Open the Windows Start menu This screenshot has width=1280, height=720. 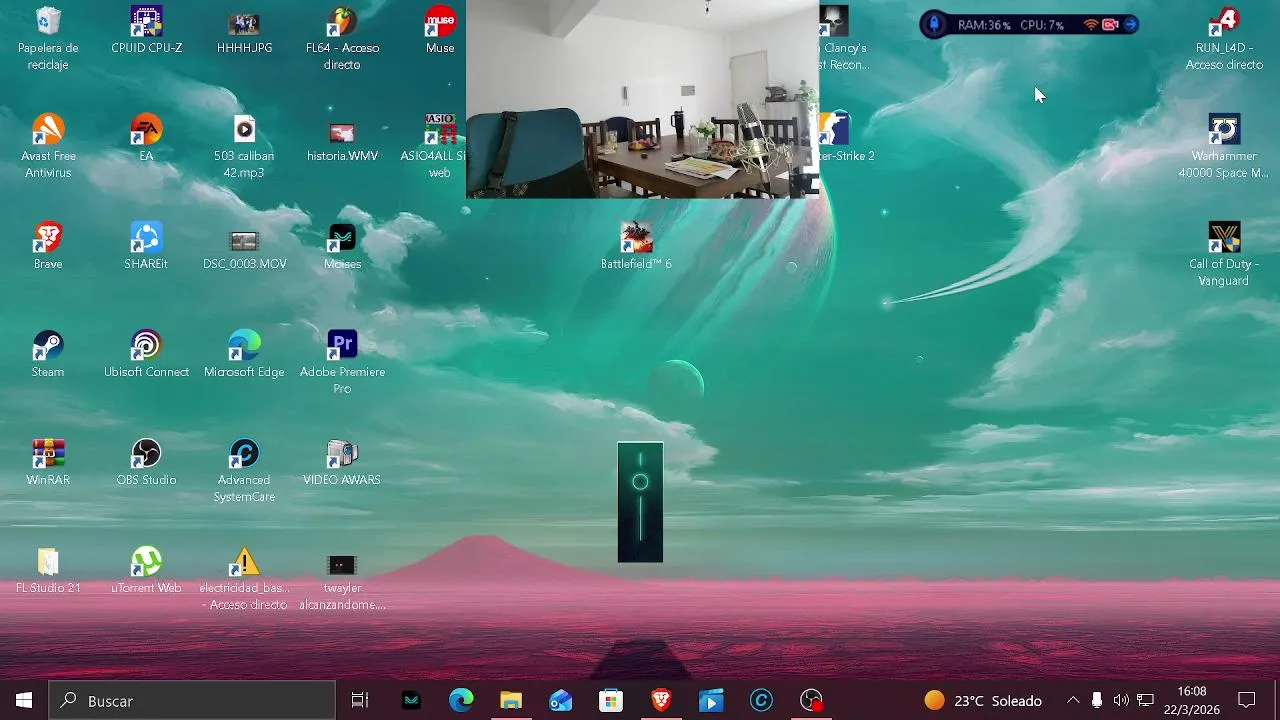click(x=24, y=700)
